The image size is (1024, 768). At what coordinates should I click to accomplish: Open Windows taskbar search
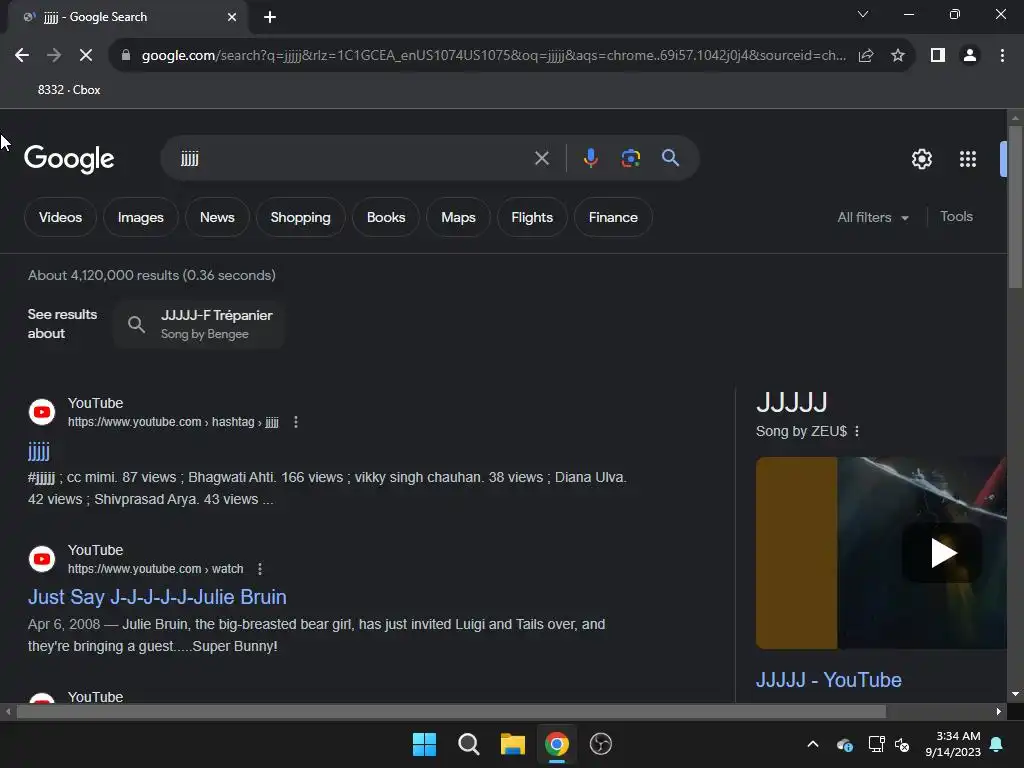[x=468, y=744]
